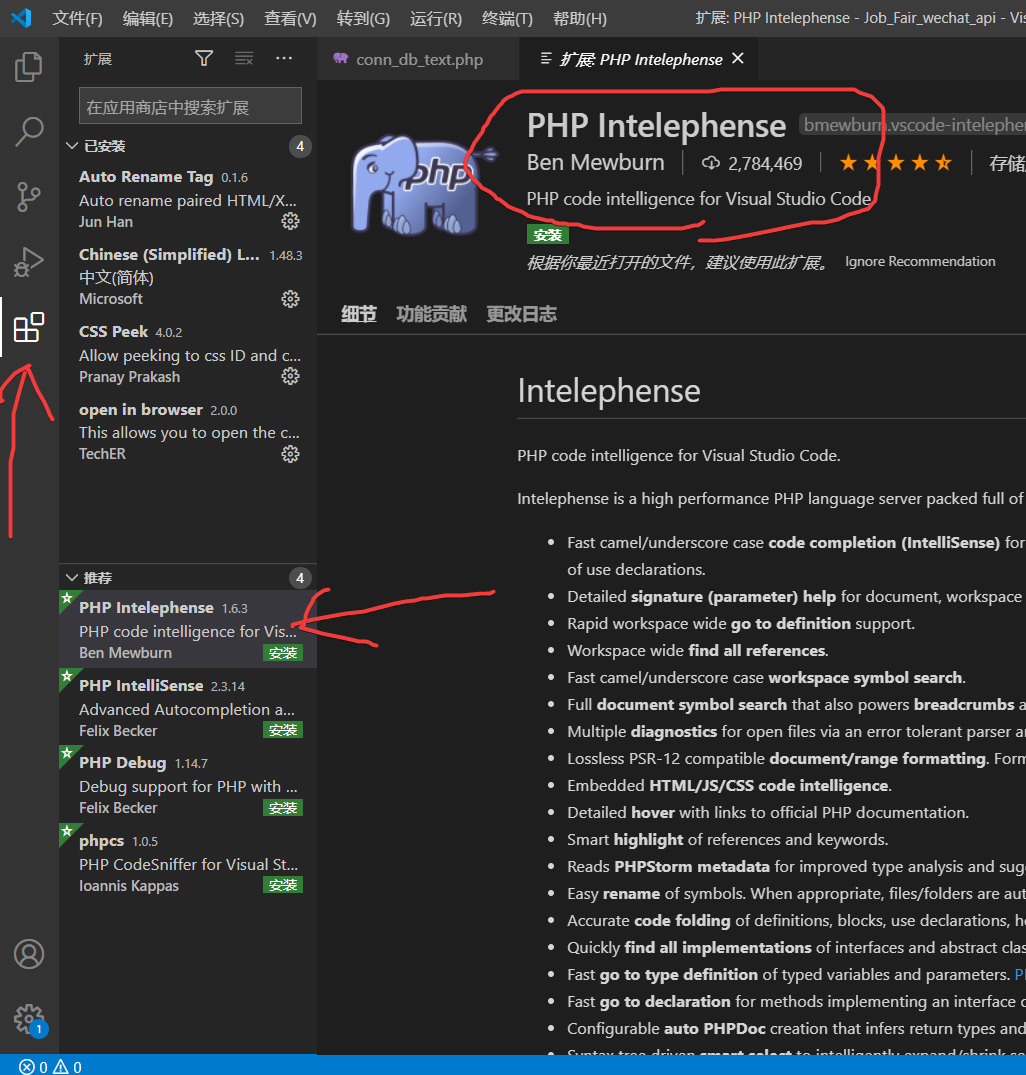This screenshot has width=1026, height=1075.
Task: Click the errors and warnings status indicator
Action: coord(51,1067)
